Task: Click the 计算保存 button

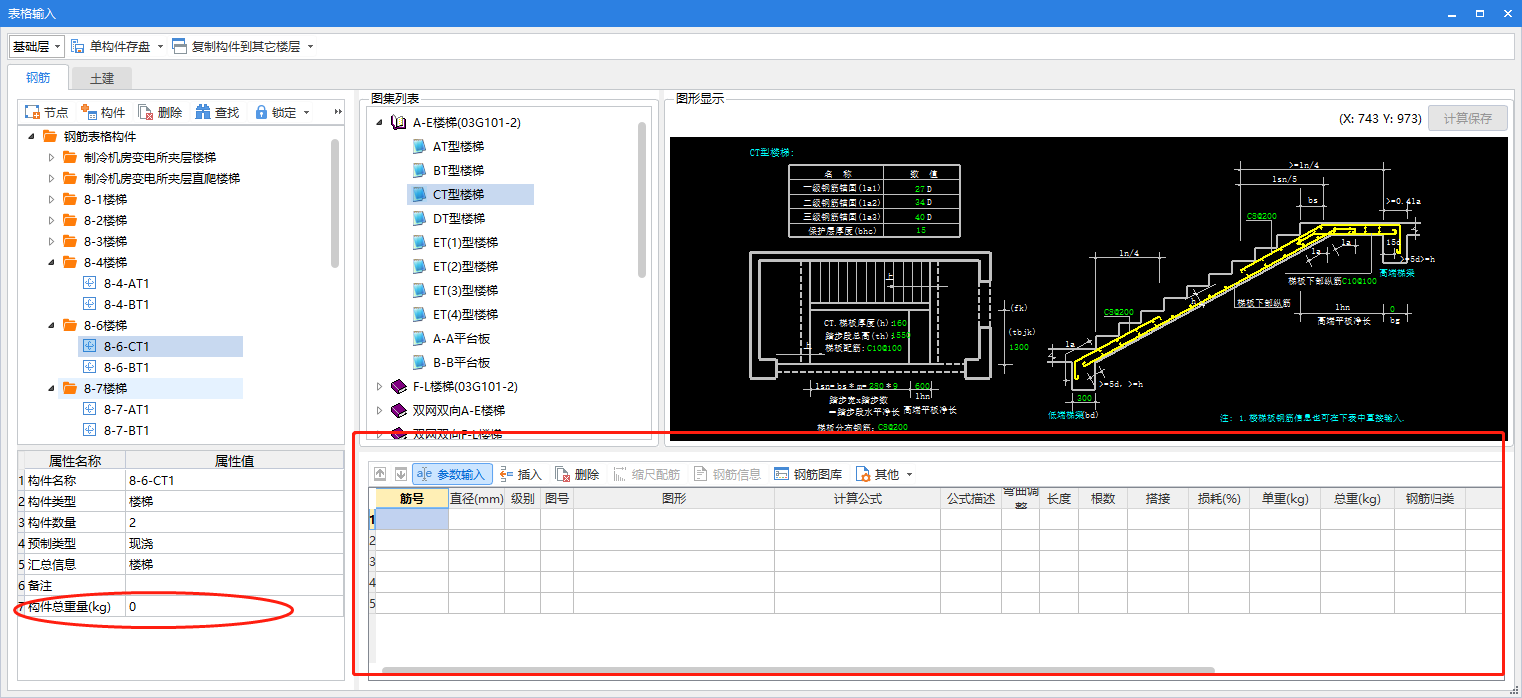Action: point(1467,118)
